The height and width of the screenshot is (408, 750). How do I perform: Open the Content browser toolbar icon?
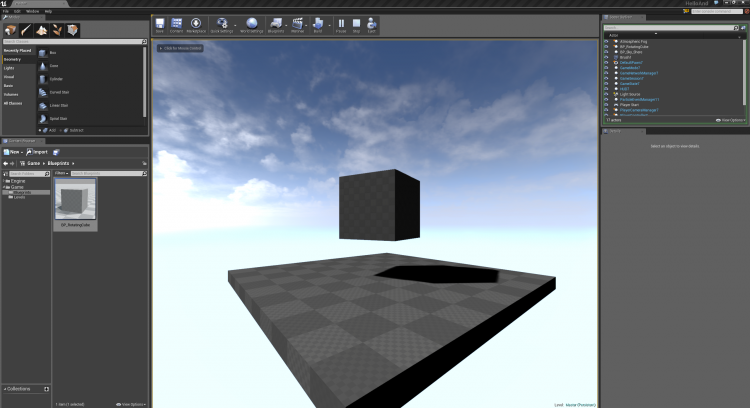[x=176, y=25]
